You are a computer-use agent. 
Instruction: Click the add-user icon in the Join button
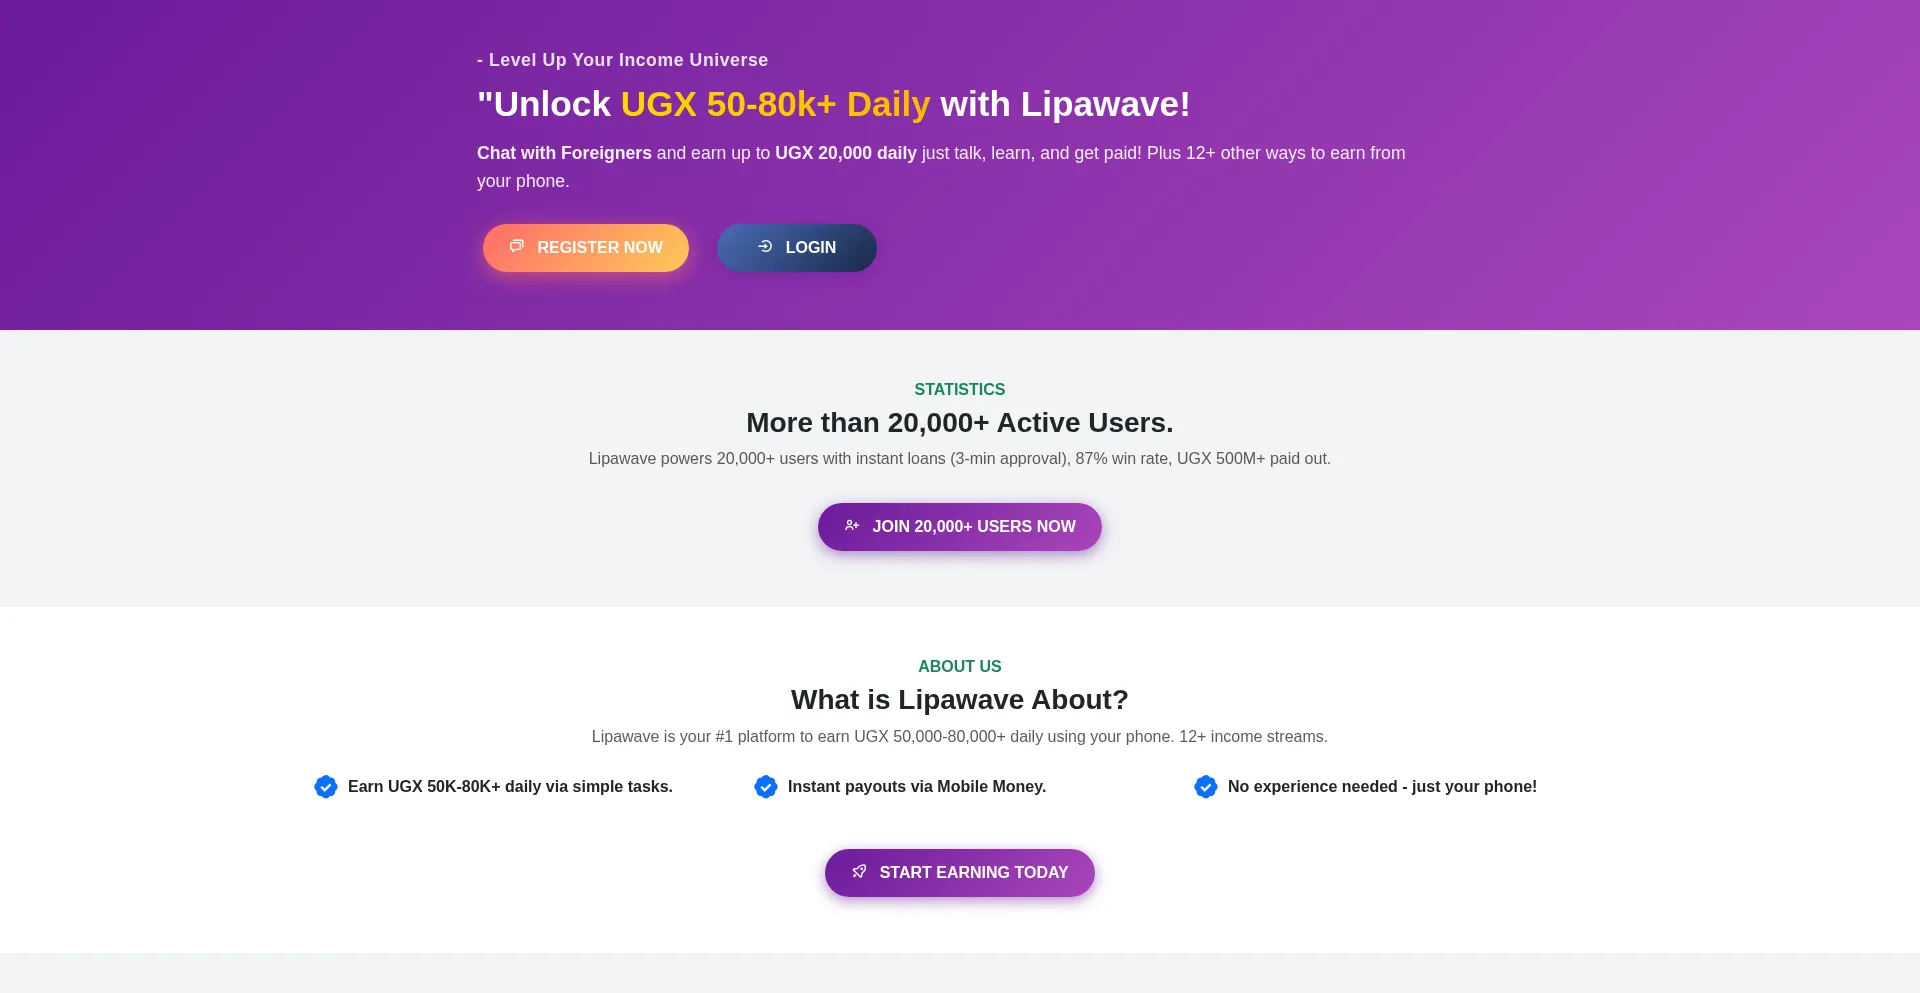click(852, 525)
